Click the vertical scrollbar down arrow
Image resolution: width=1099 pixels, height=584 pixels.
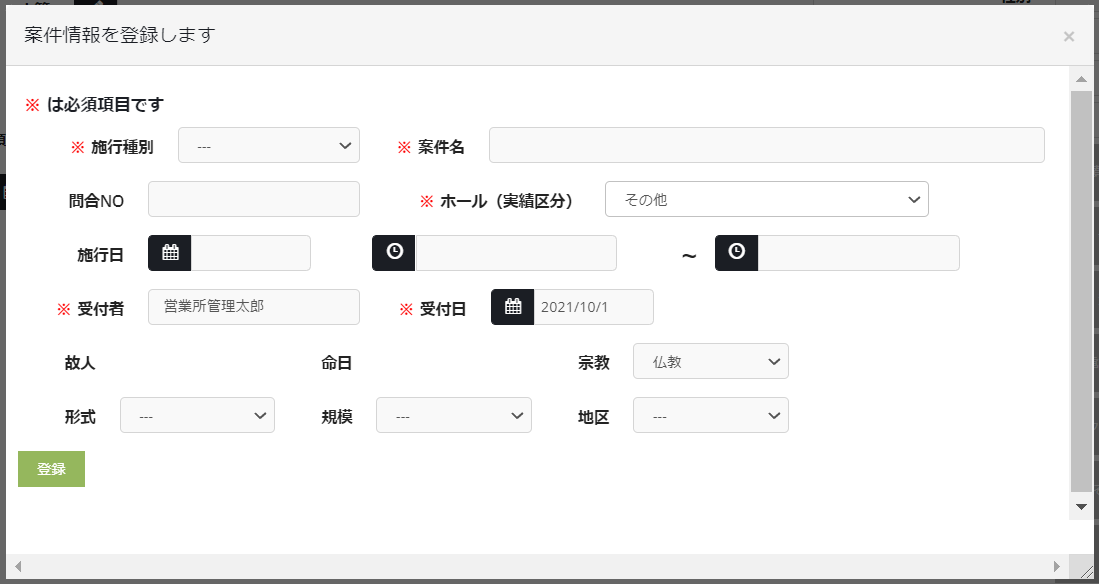point(1081,507)
